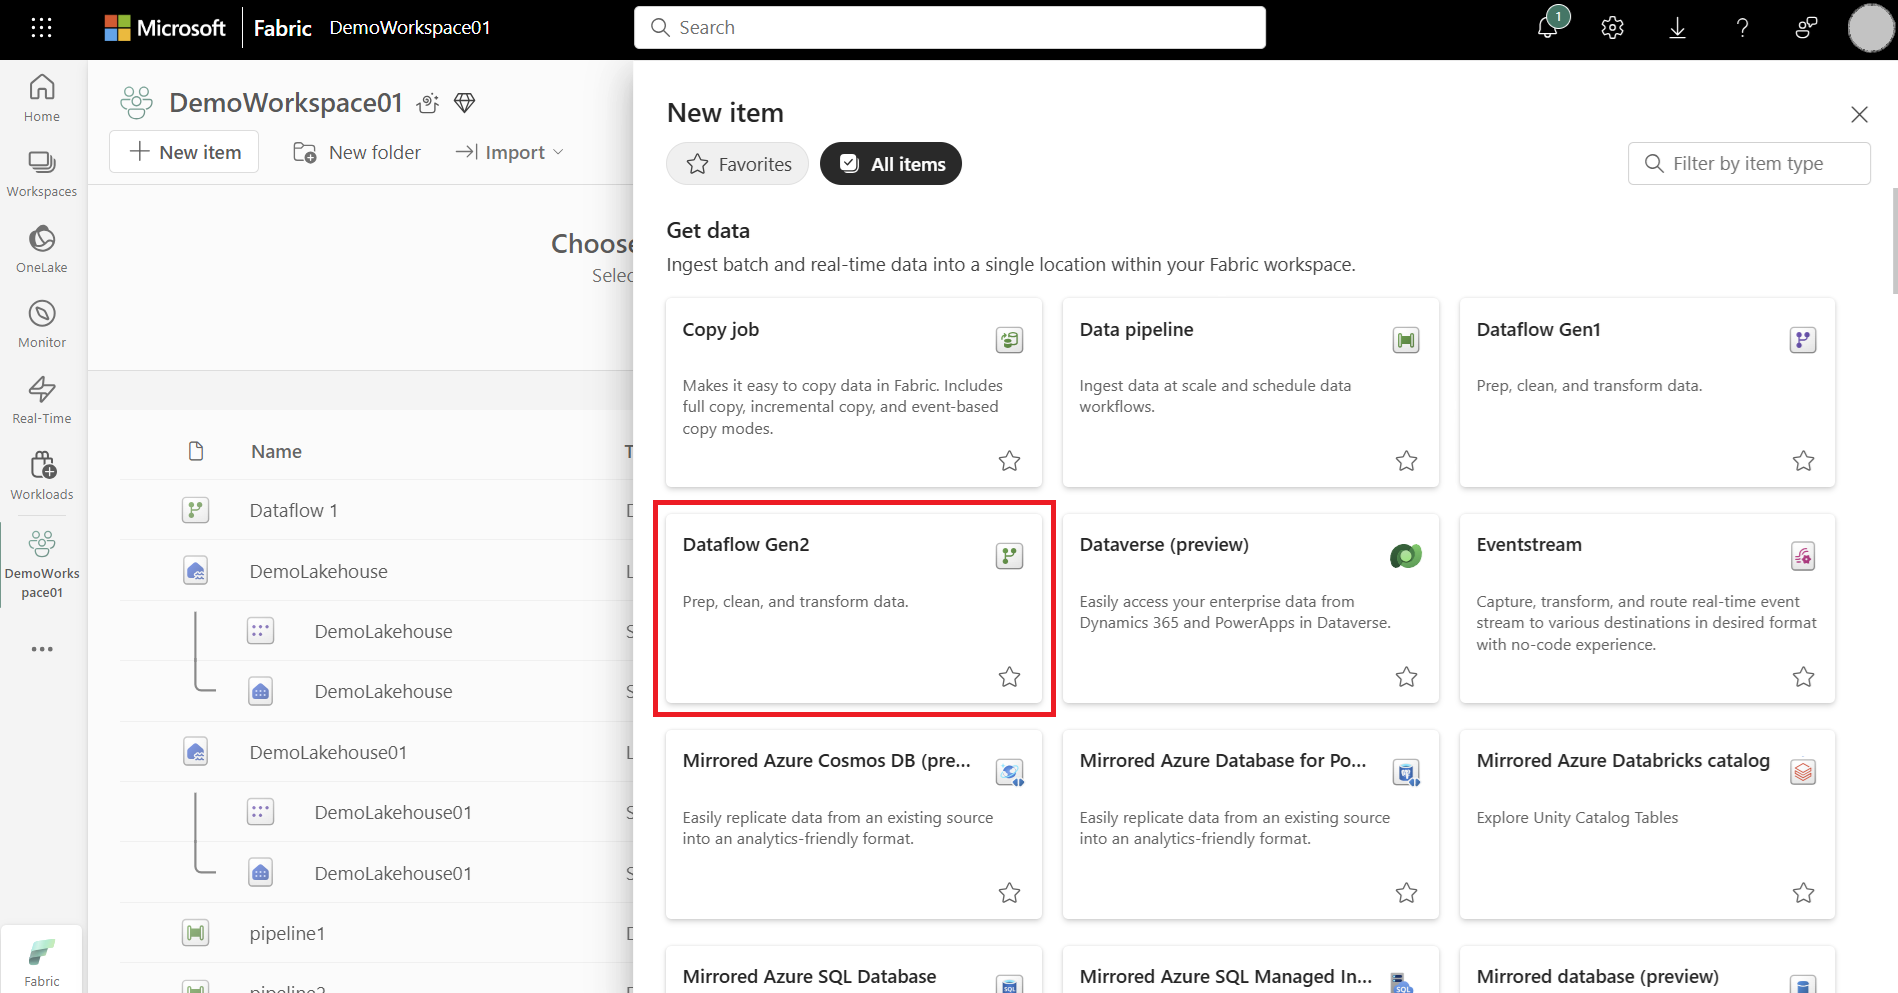
Task: Click the Dataflow Gen2 card icon
Action: click(x=1009, y=556)
